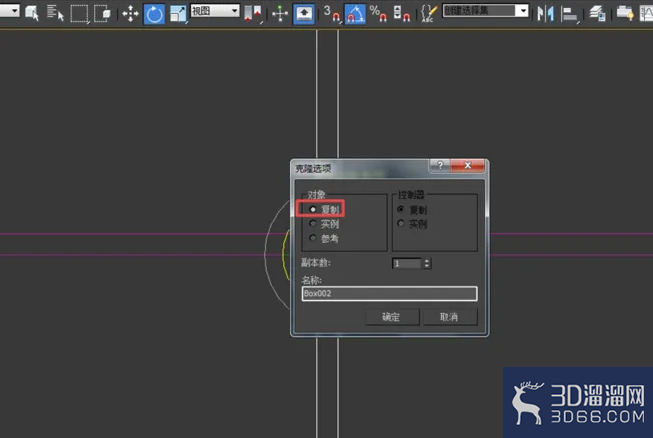Viewport: 653px width, 438px height.
Task: Toggle Select and Manipulate tool
Action: tap(280, 14)
